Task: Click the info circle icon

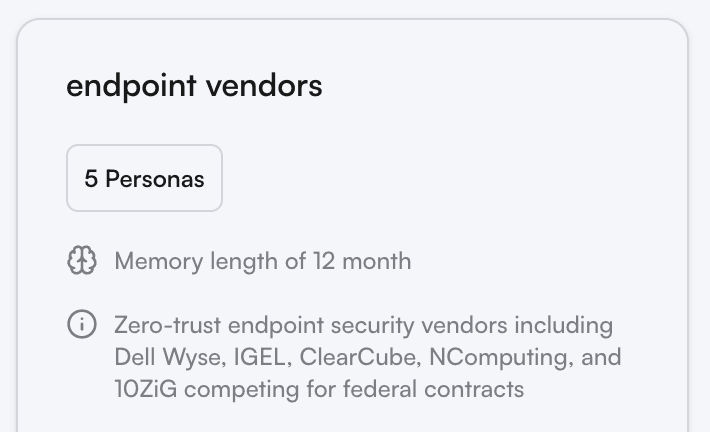Action: click(81, 325)
